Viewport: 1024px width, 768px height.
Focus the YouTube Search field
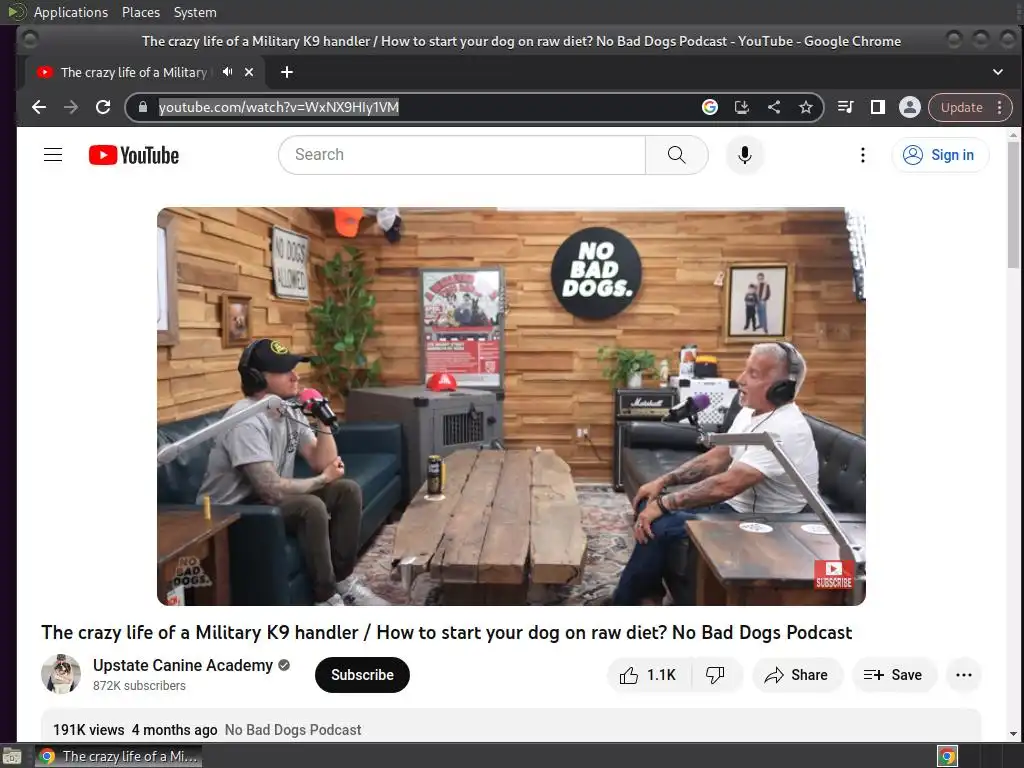pos(462,155)
